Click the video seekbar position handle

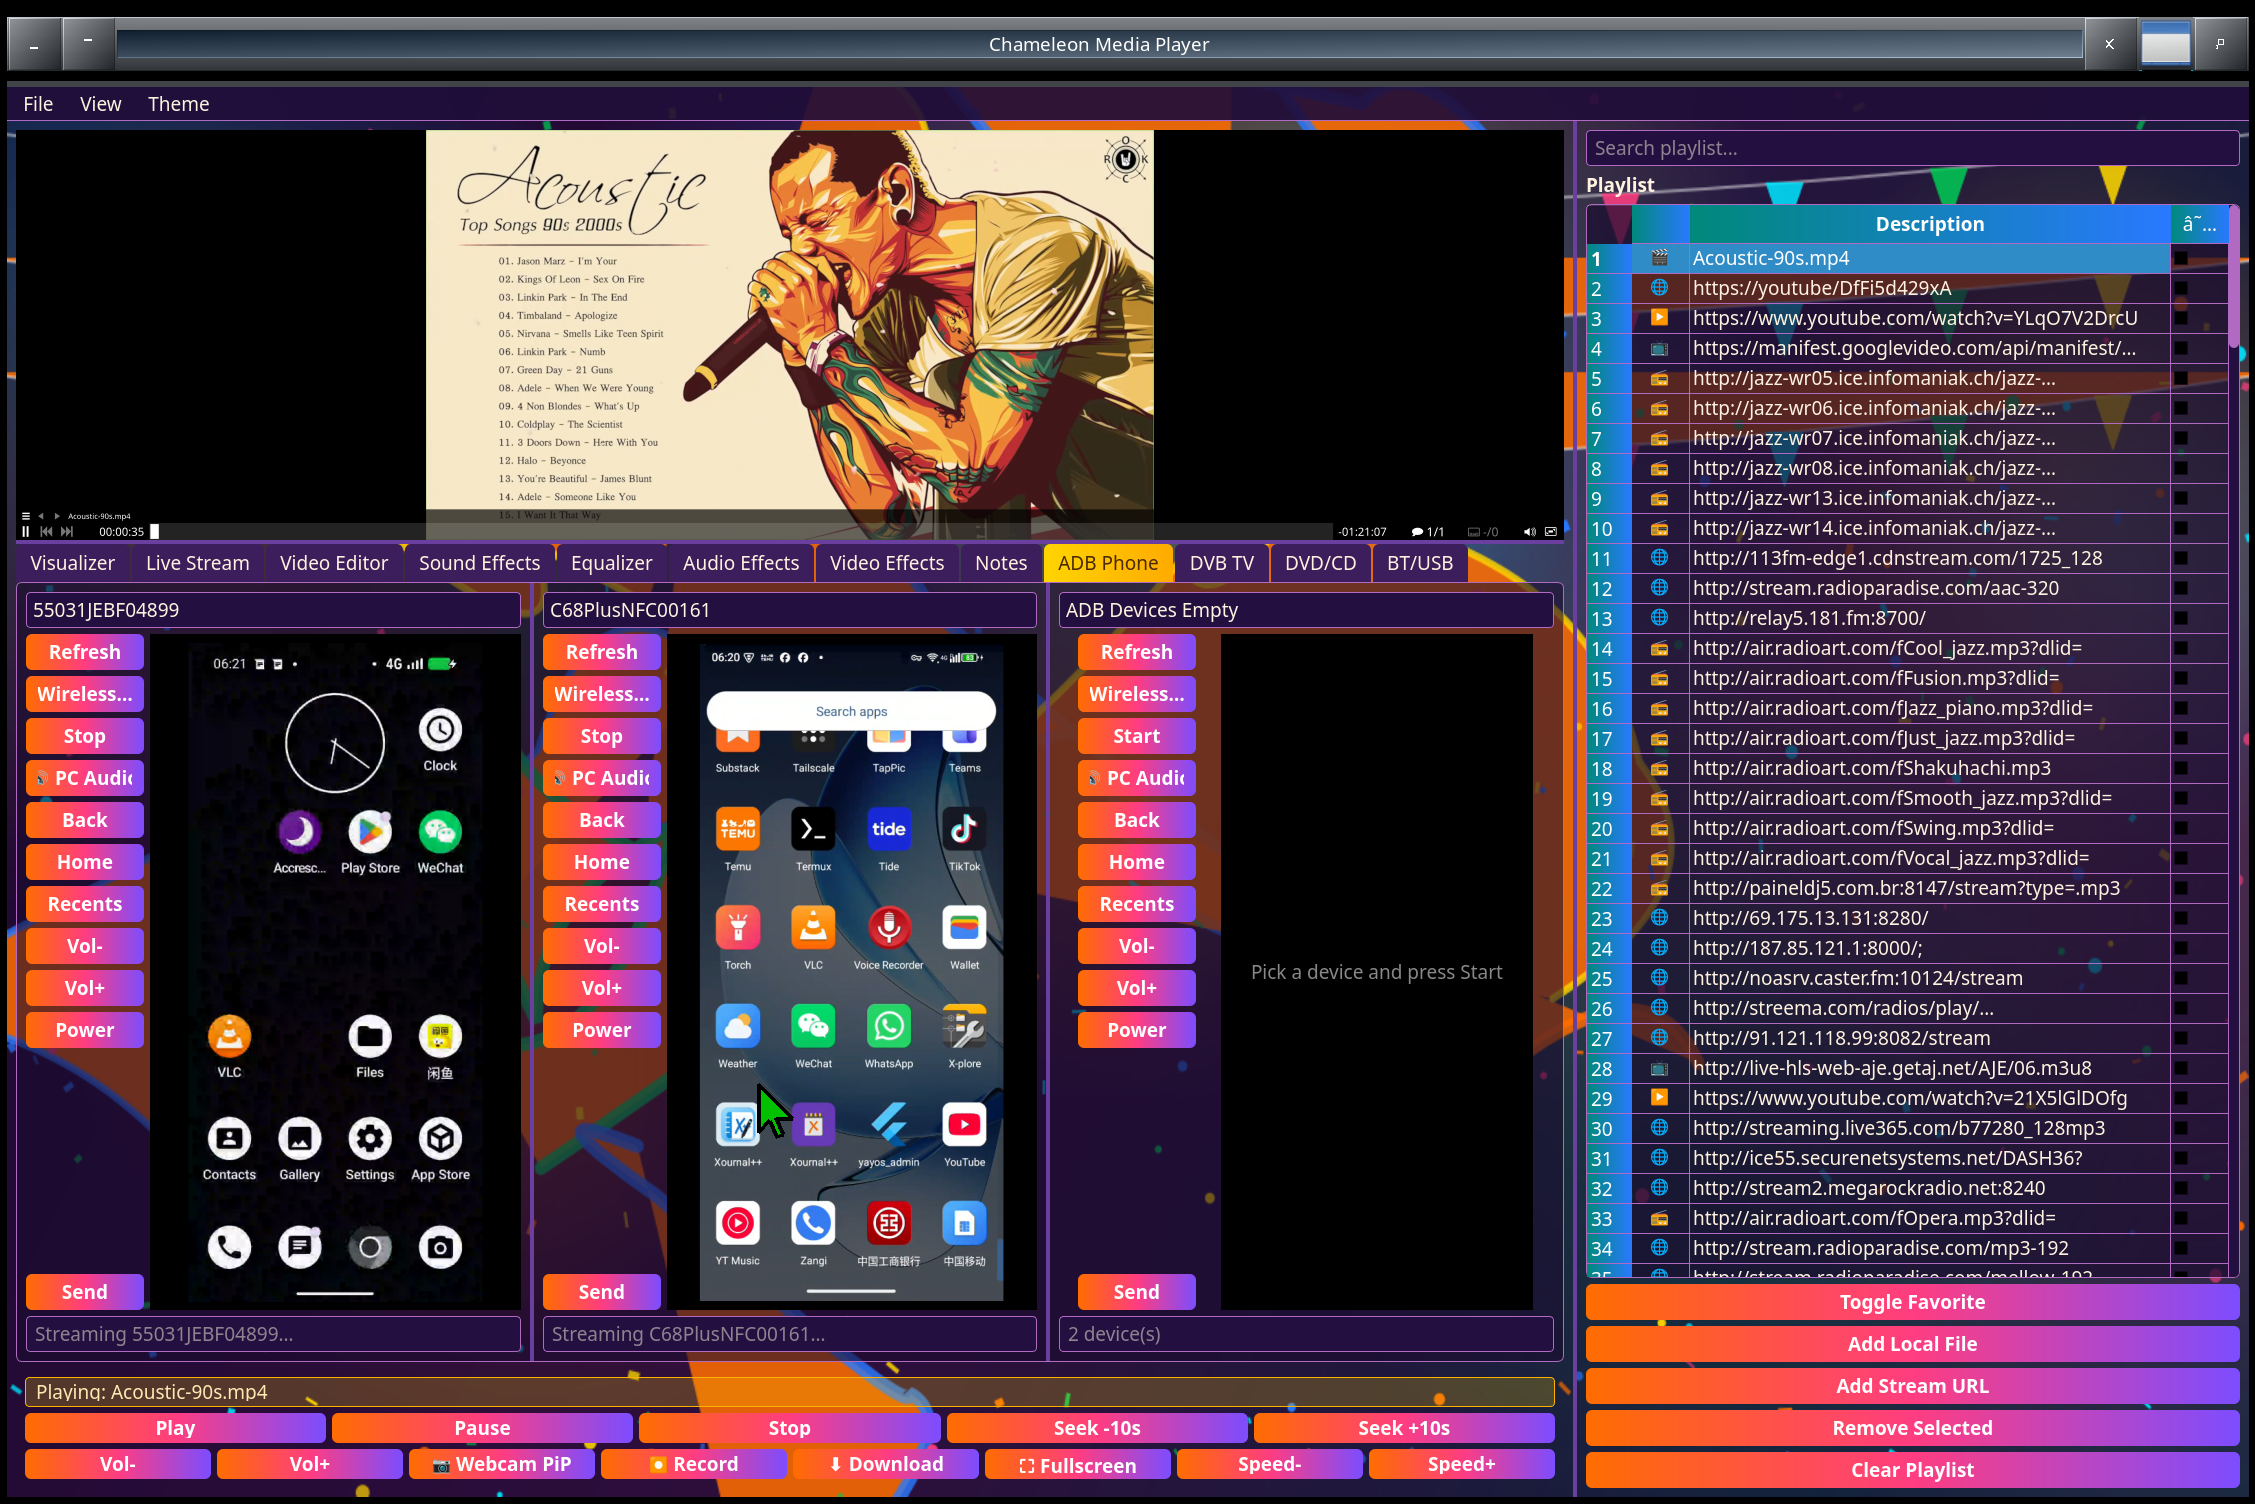155,532
